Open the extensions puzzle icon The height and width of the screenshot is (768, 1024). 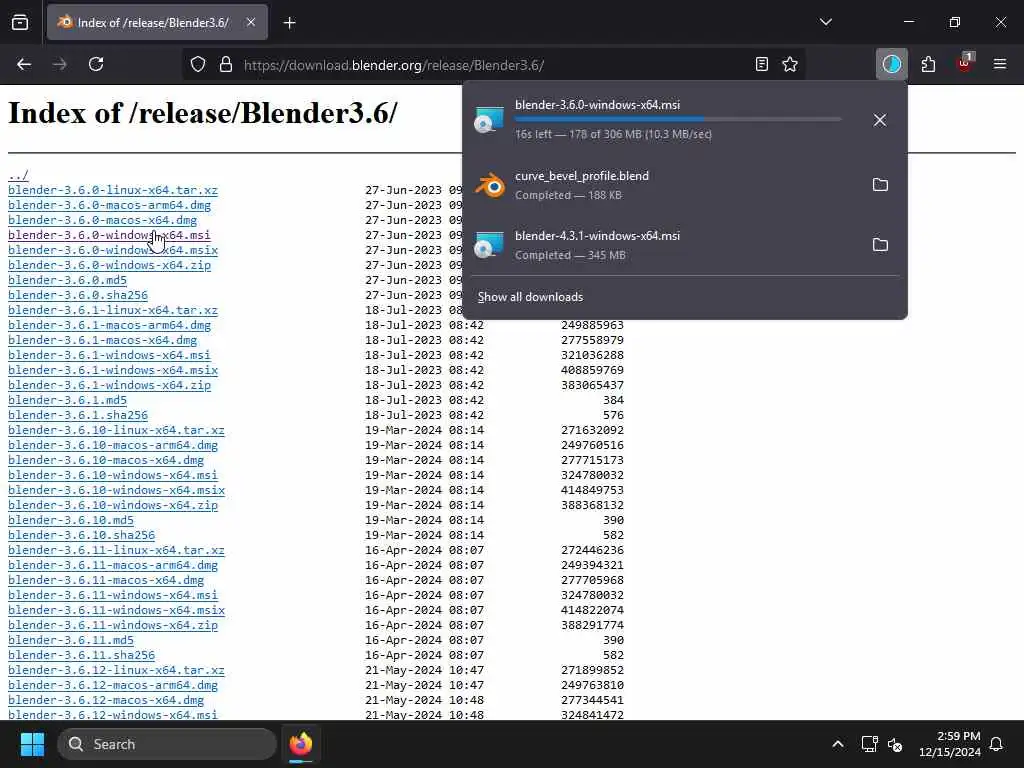[928, 64]
